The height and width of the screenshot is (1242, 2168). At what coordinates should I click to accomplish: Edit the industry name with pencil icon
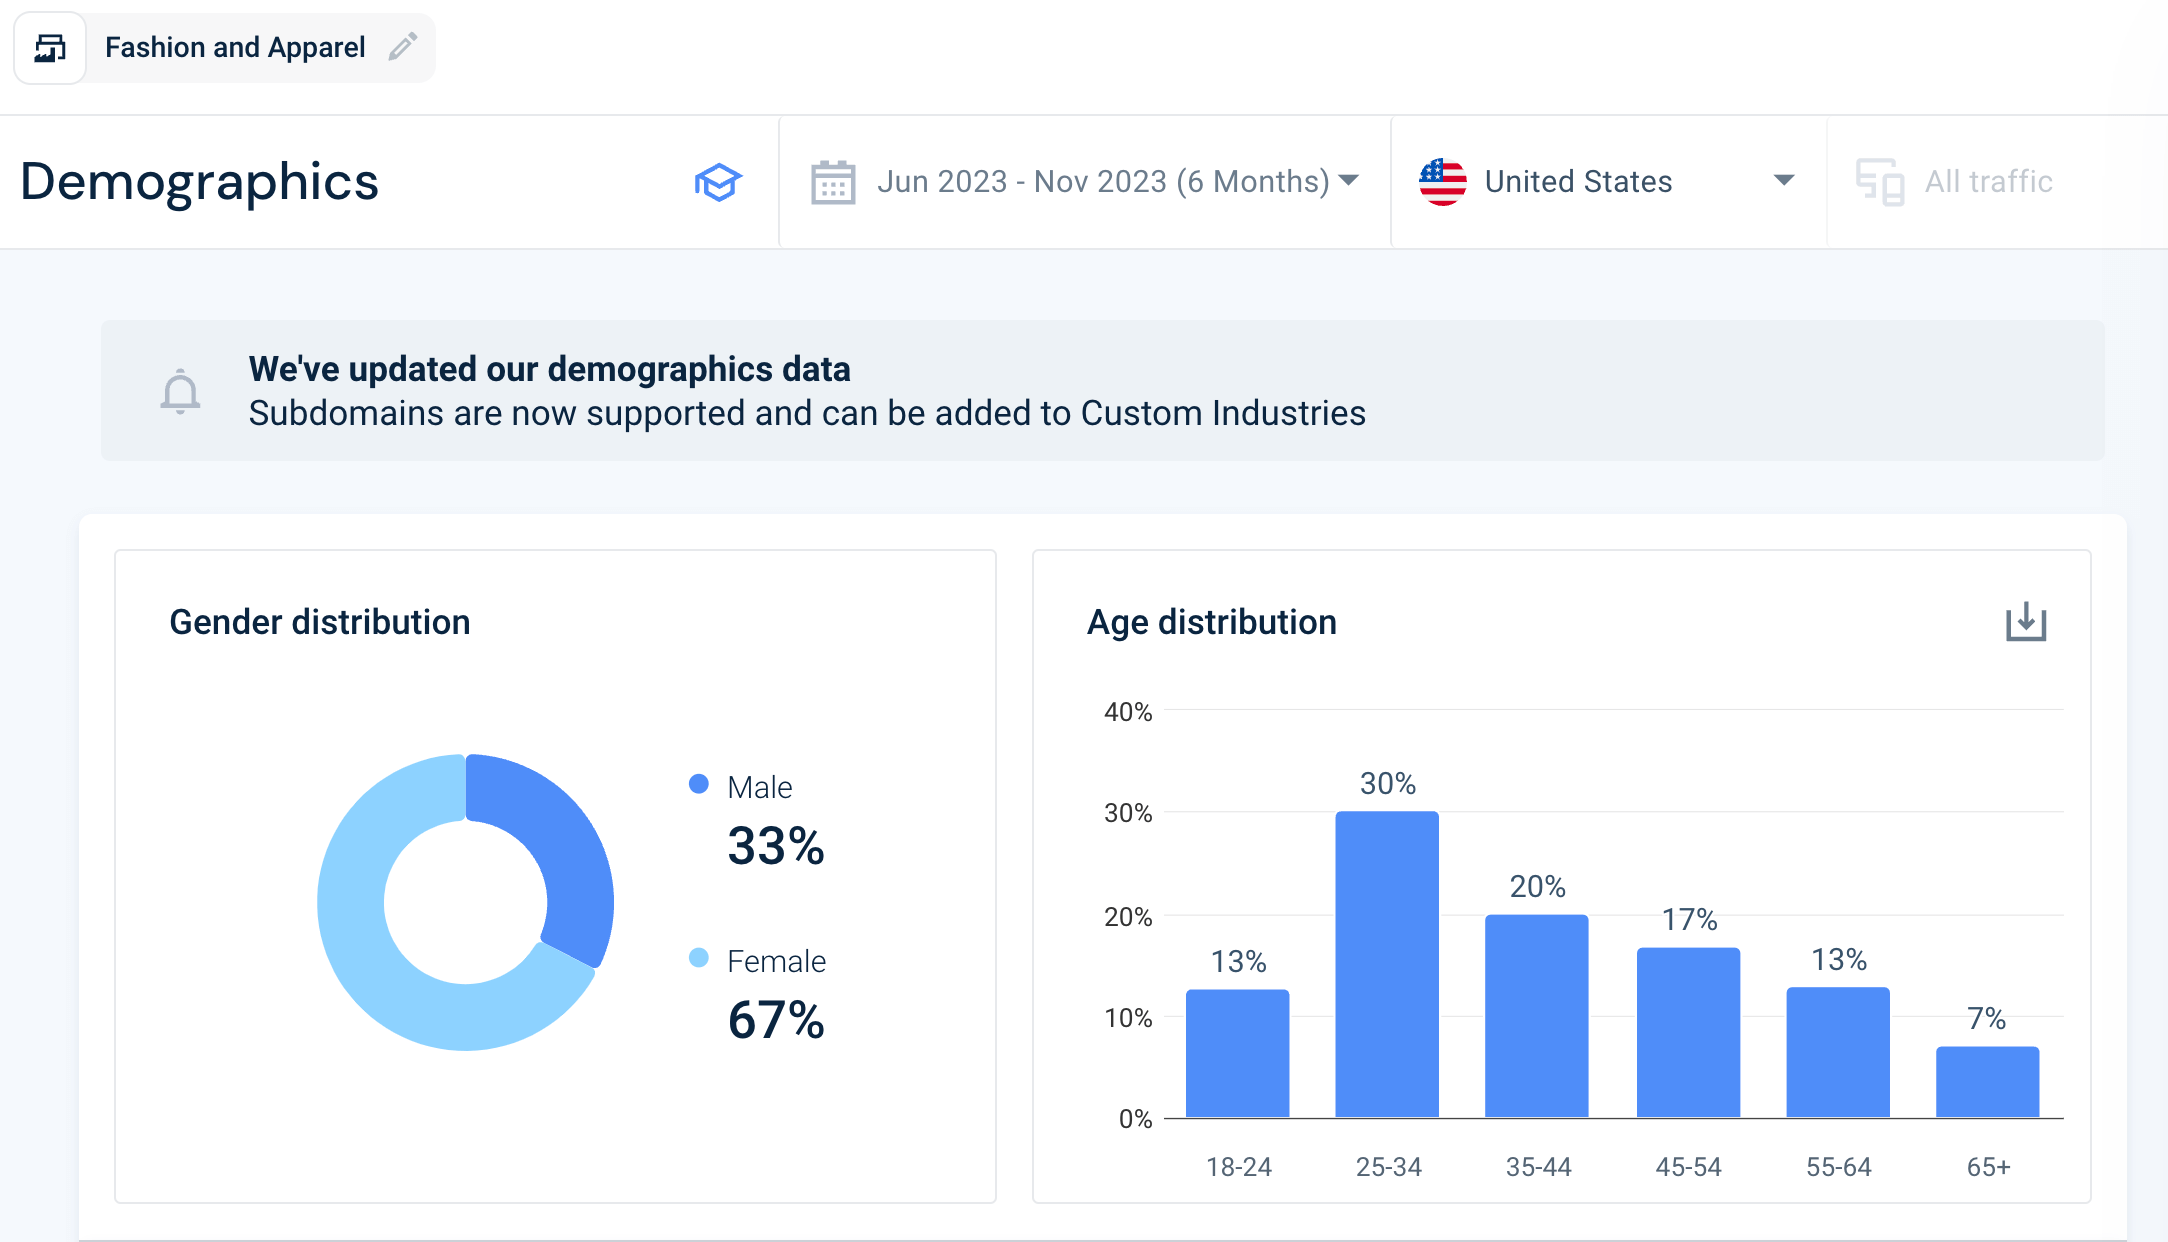[403, 46]
